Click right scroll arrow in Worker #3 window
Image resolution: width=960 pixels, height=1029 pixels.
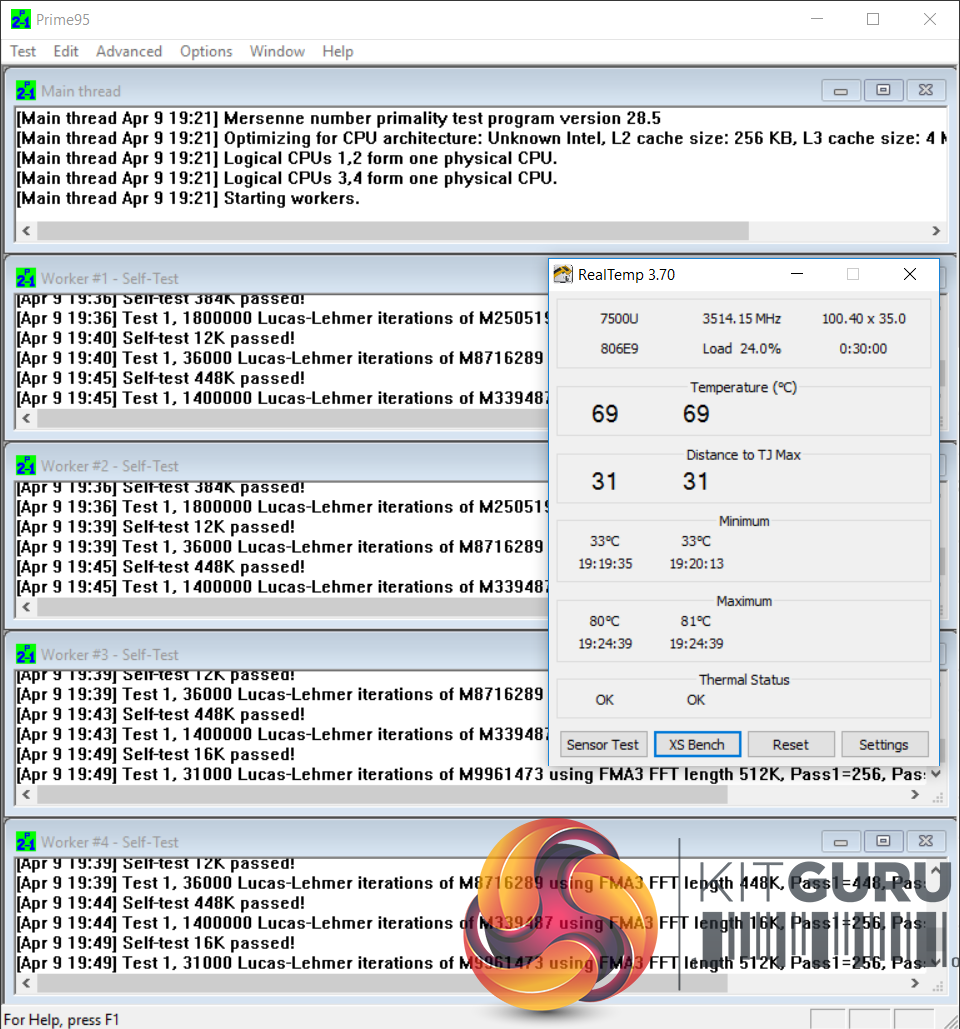point(915,794)
